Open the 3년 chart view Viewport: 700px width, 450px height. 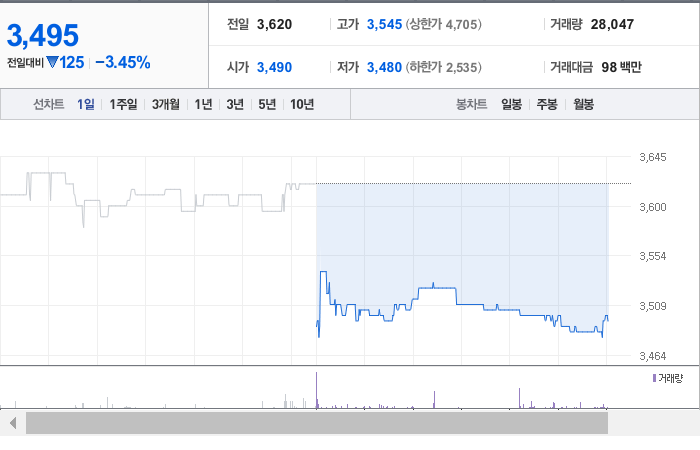235,104
